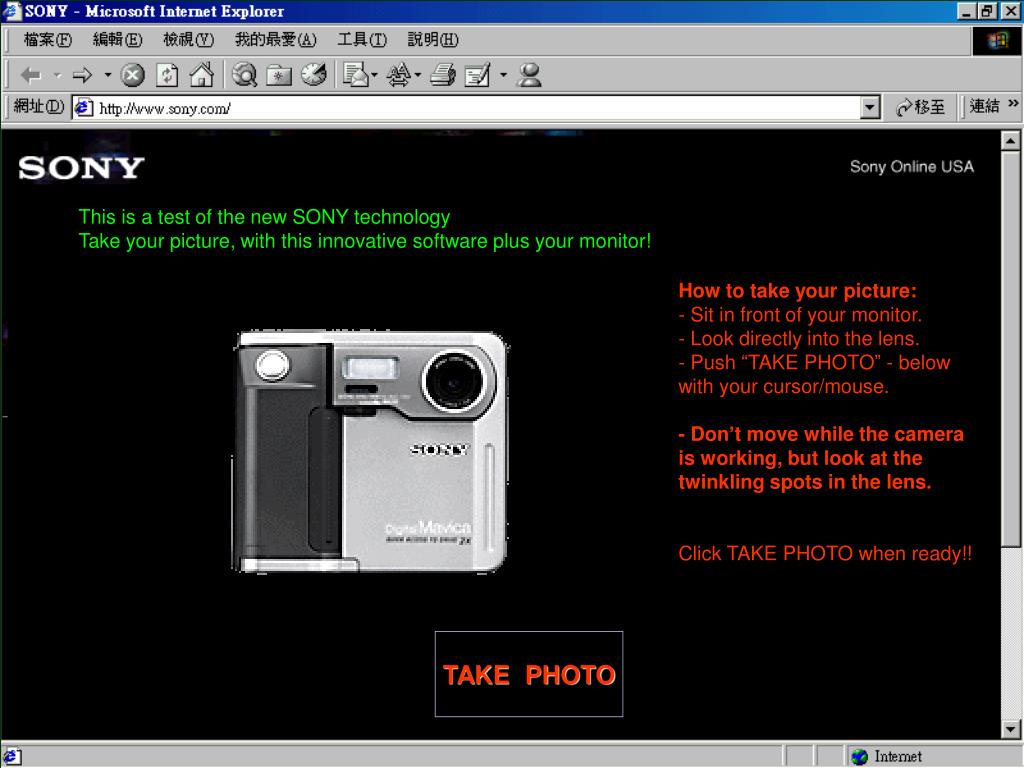Print the page with the printer icon
The height and width of the screenshot is (768, 1024).
(443, 75)
